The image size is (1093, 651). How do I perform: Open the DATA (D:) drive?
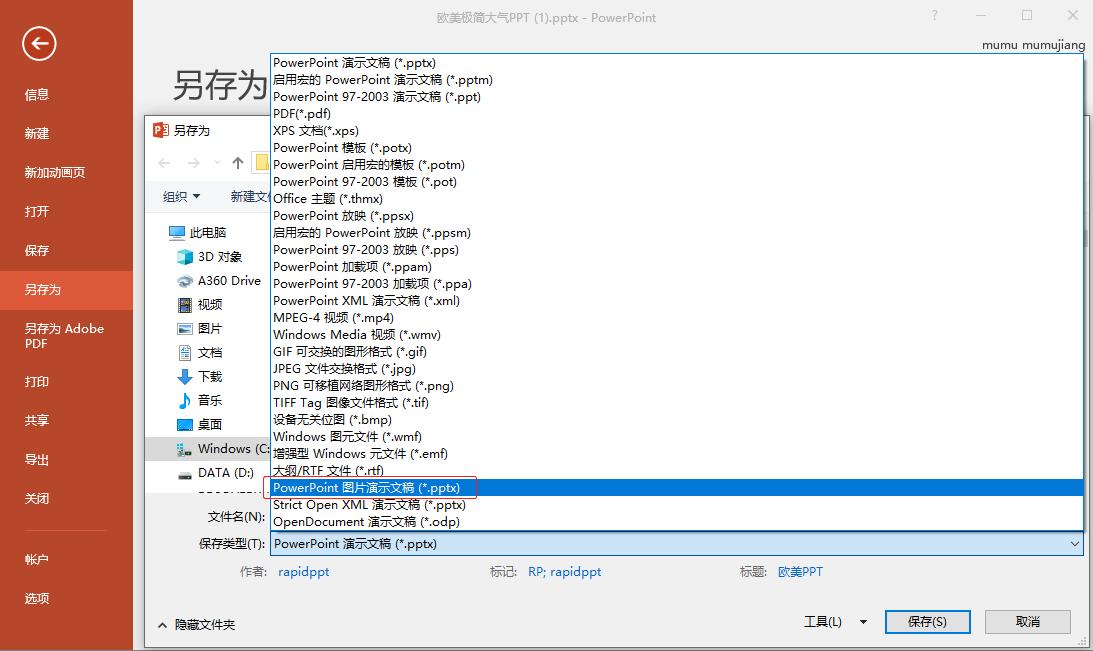click(225, 473)
